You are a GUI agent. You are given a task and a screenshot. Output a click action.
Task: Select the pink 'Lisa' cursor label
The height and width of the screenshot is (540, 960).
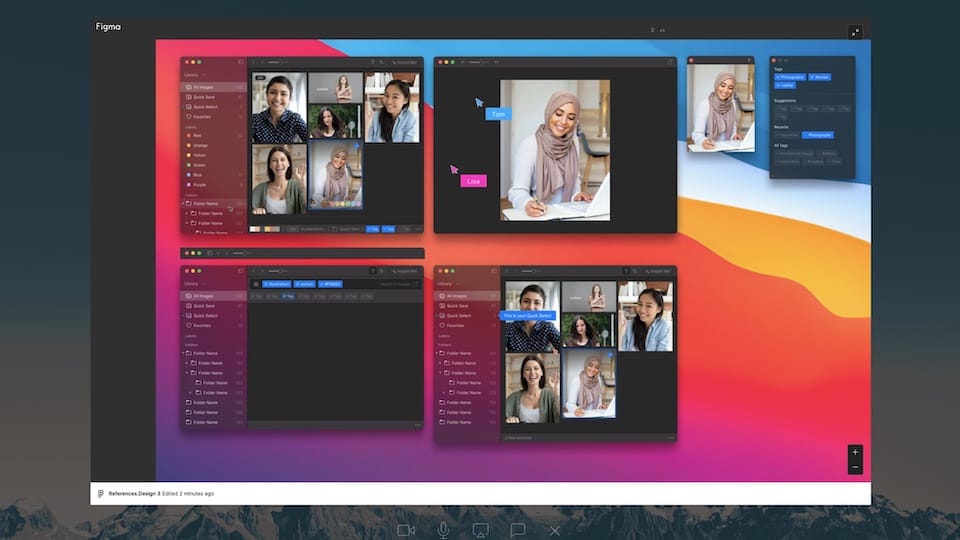(473, 181)
